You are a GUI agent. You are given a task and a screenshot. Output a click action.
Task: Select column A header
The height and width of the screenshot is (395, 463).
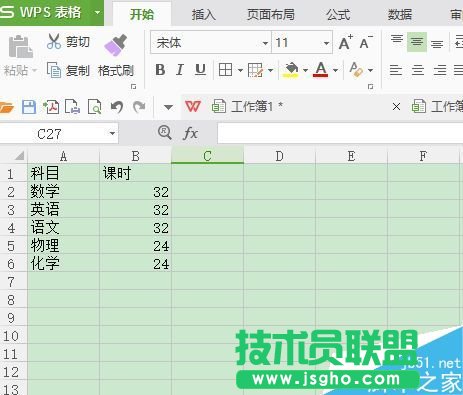point(63,156)
